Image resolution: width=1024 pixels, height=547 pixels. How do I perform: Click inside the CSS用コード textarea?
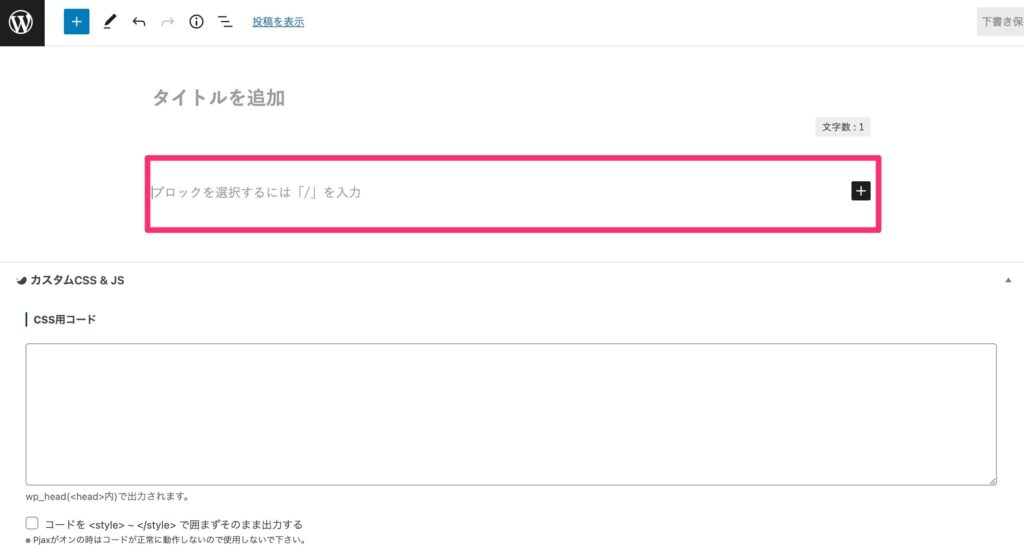(x=511, y=414)
